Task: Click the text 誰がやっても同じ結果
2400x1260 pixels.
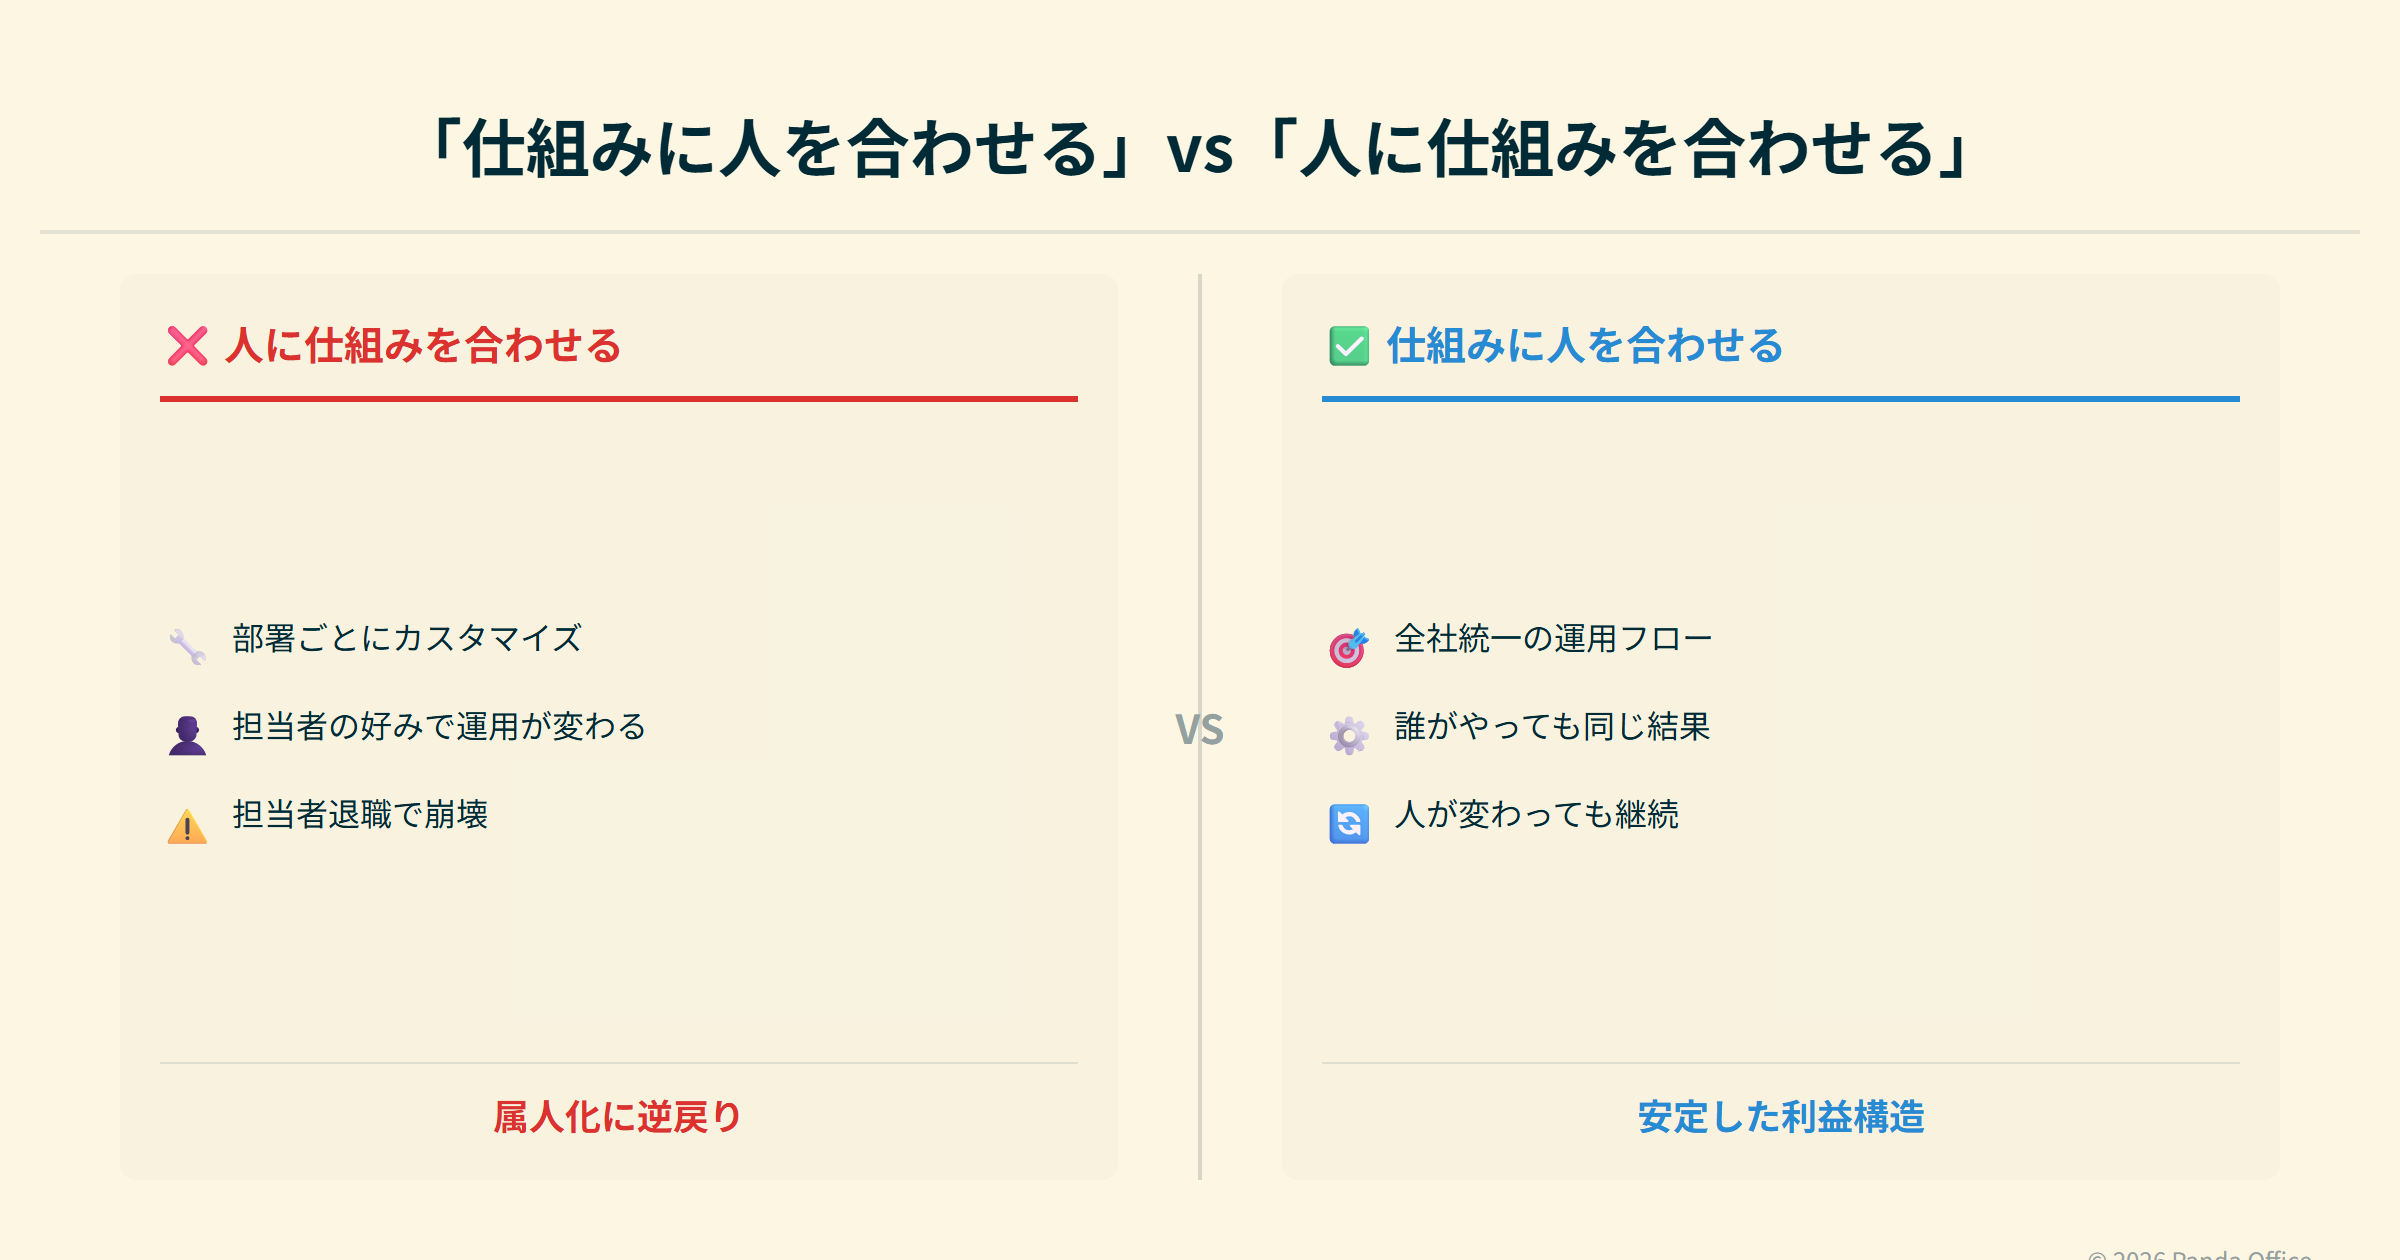Action: point(1552,726)
